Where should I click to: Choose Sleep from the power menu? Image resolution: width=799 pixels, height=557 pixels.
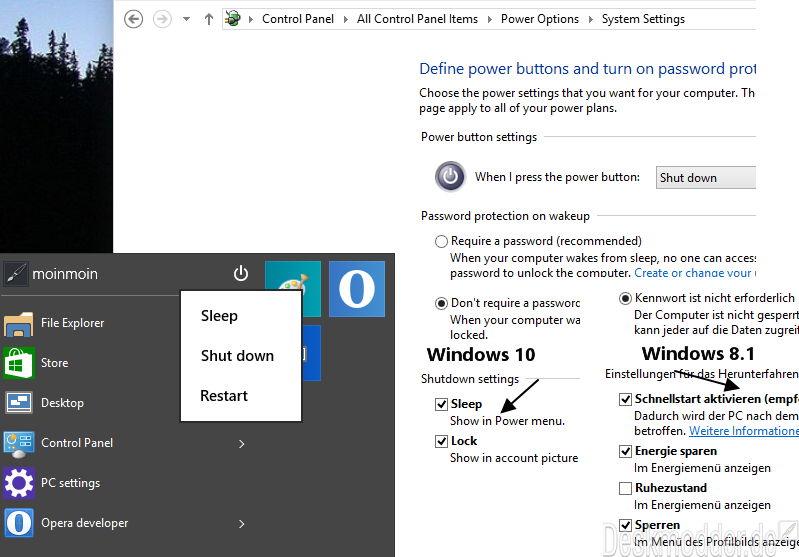coord(219,315)
